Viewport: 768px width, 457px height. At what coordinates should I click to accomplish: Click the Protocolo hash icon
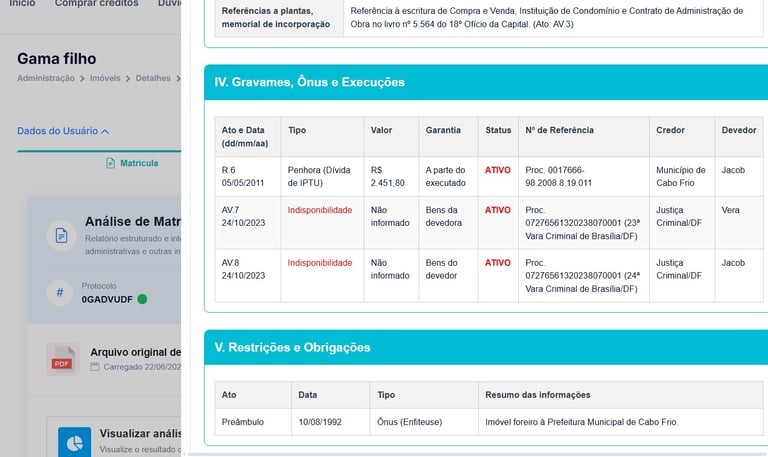click(60, 293)
